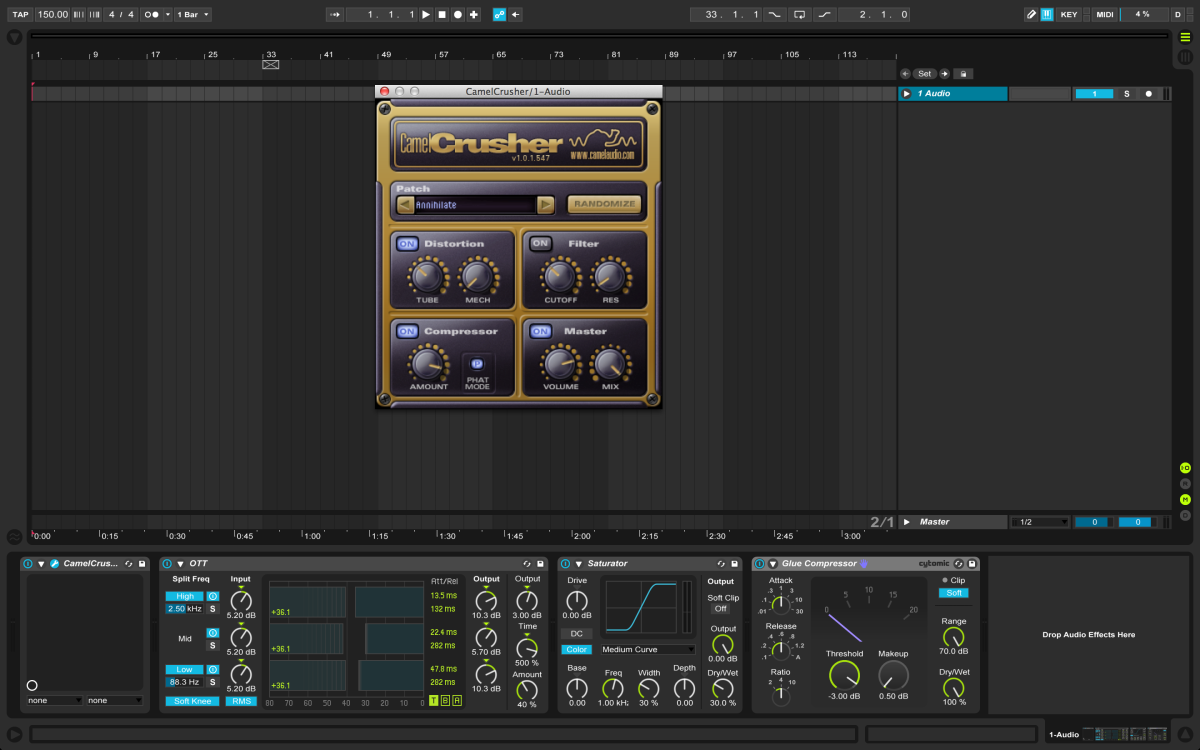Select the previous CamelCrusher patch
The height and width of the screenshot is (750, 1200).
(x=405, y=205)
